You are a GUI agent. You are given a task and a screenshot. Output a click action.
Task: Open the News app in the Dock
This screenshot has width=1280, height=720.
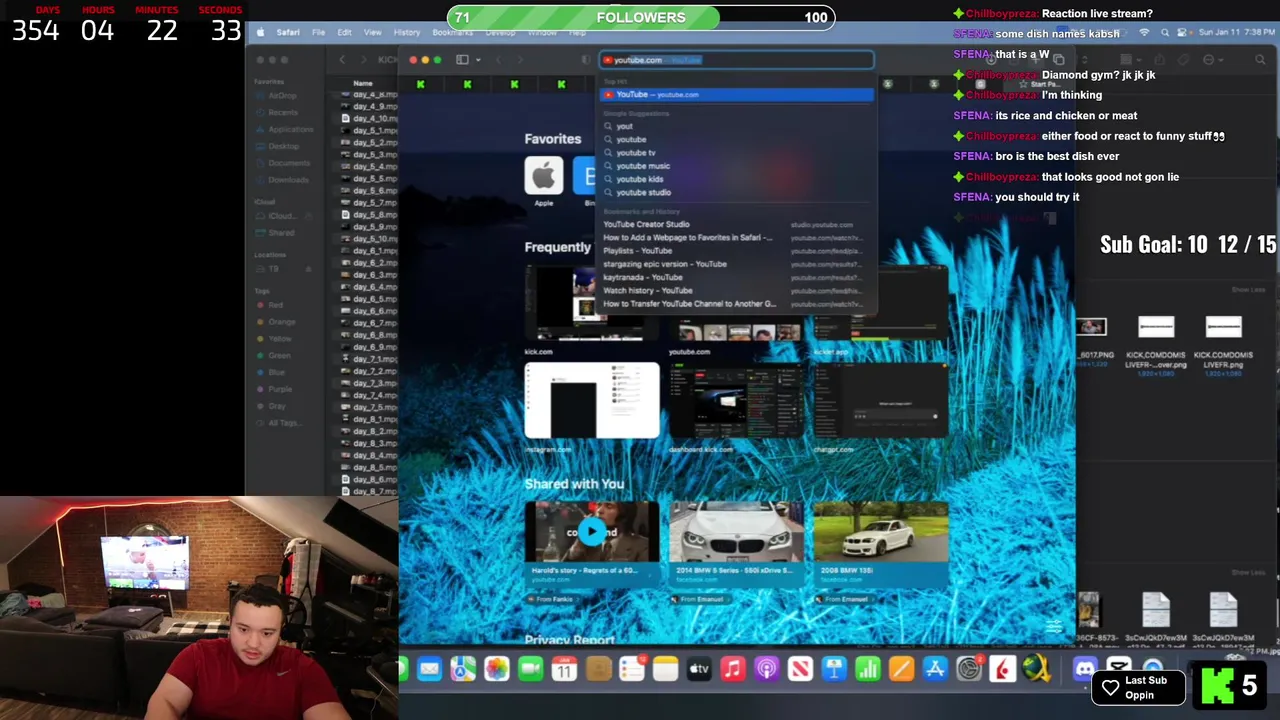click(800, 669)
